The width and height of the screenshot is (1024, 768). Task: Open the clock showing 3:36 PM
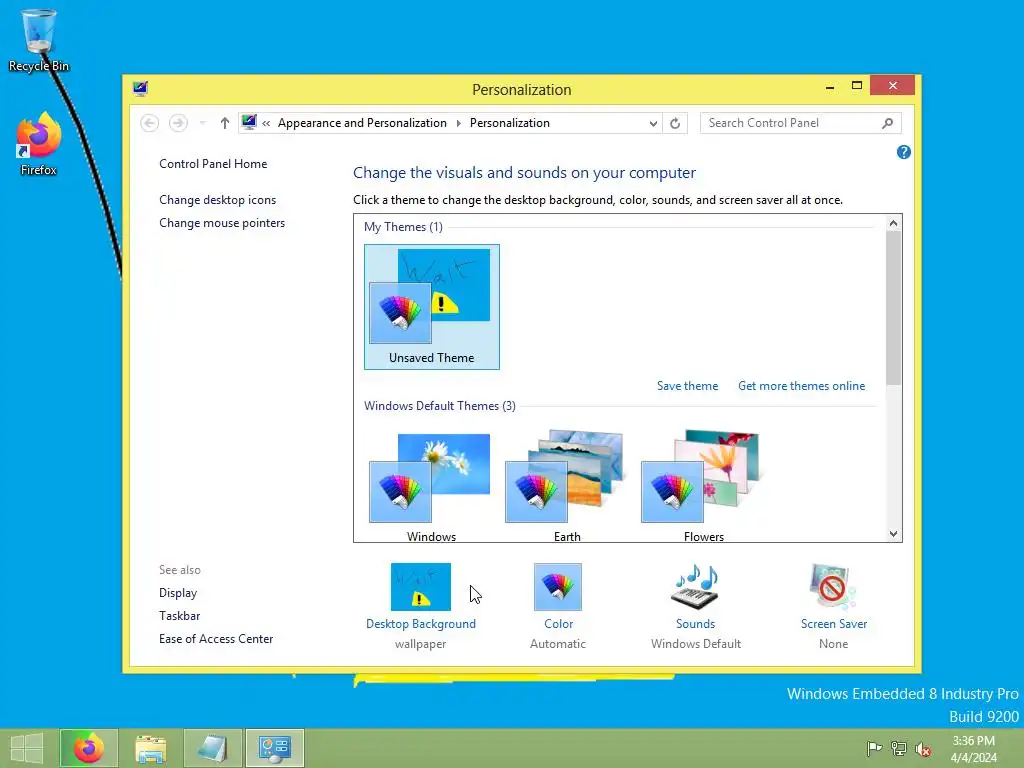(974, 749)
